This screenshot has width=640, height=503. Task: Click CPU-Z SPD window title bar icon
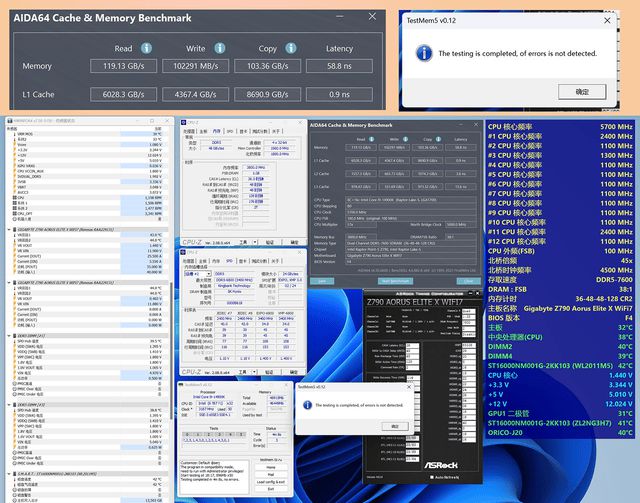[x=184, y=252]
